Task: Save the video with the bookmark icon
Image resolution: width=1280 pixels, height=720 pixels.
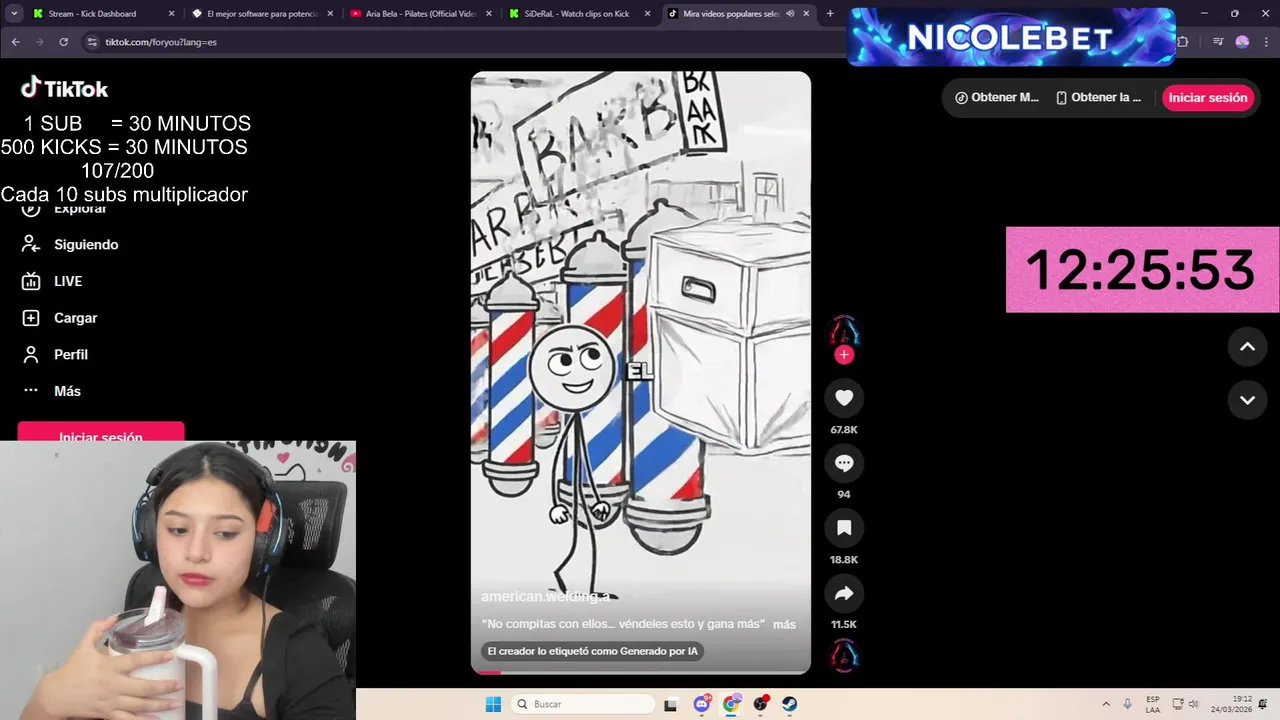Action: click(844, 528)
